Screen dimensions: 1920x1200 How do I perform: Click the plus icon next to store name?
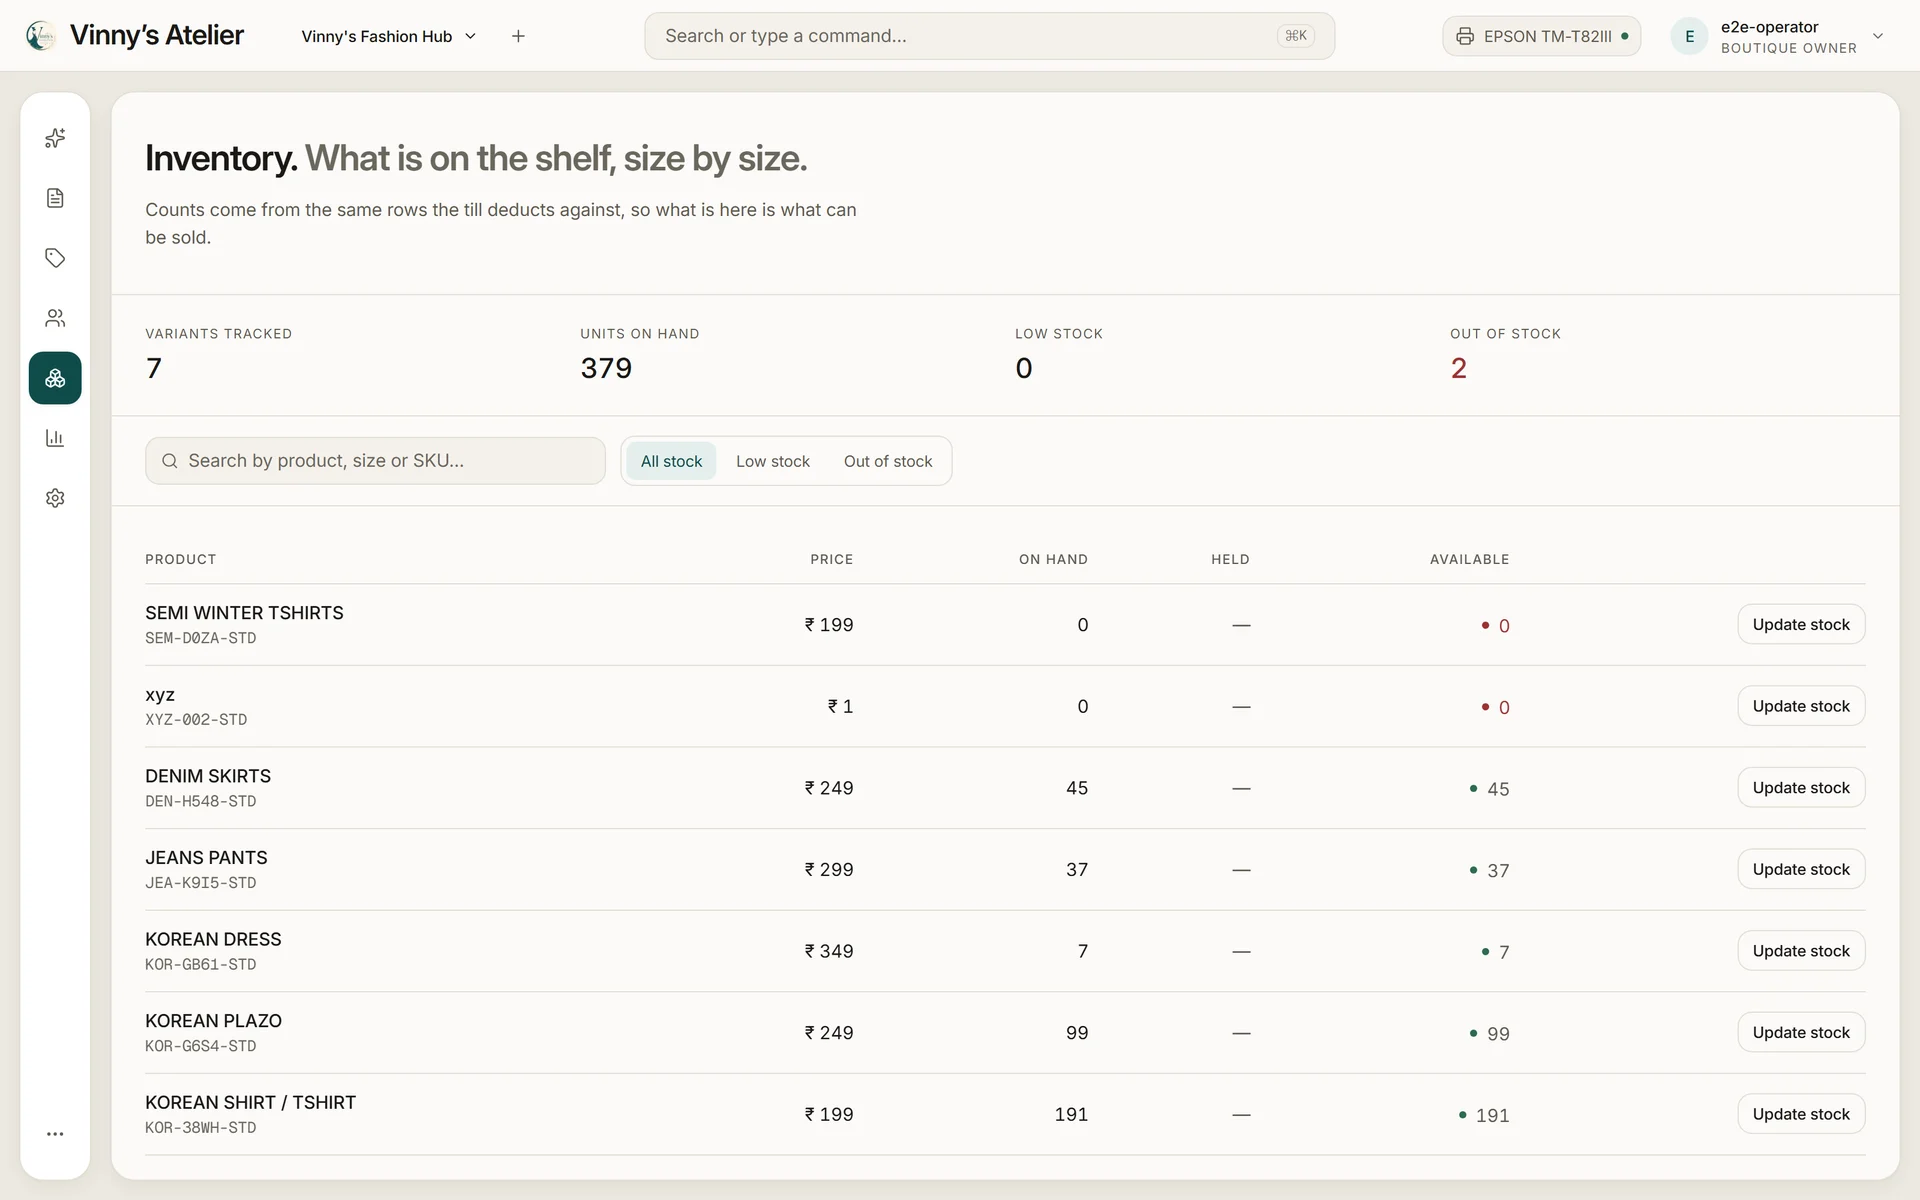click(518, 36)
